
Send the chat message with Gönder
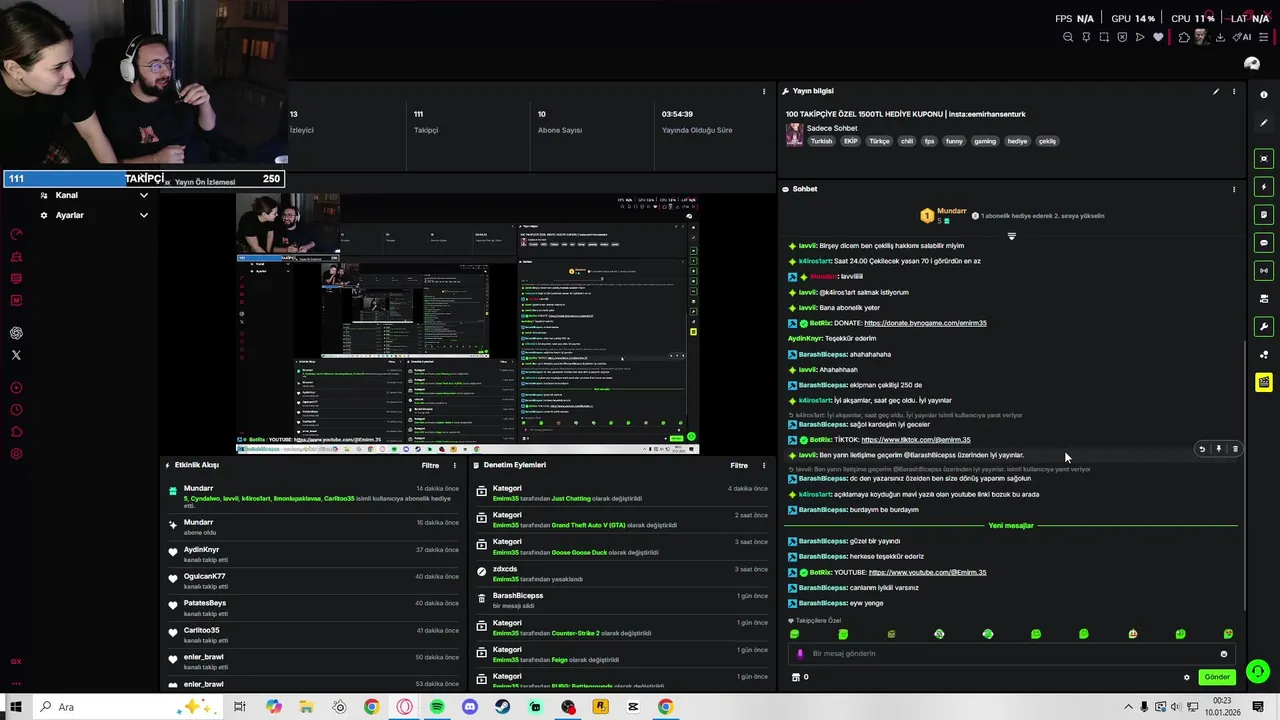coord(1217,677)
